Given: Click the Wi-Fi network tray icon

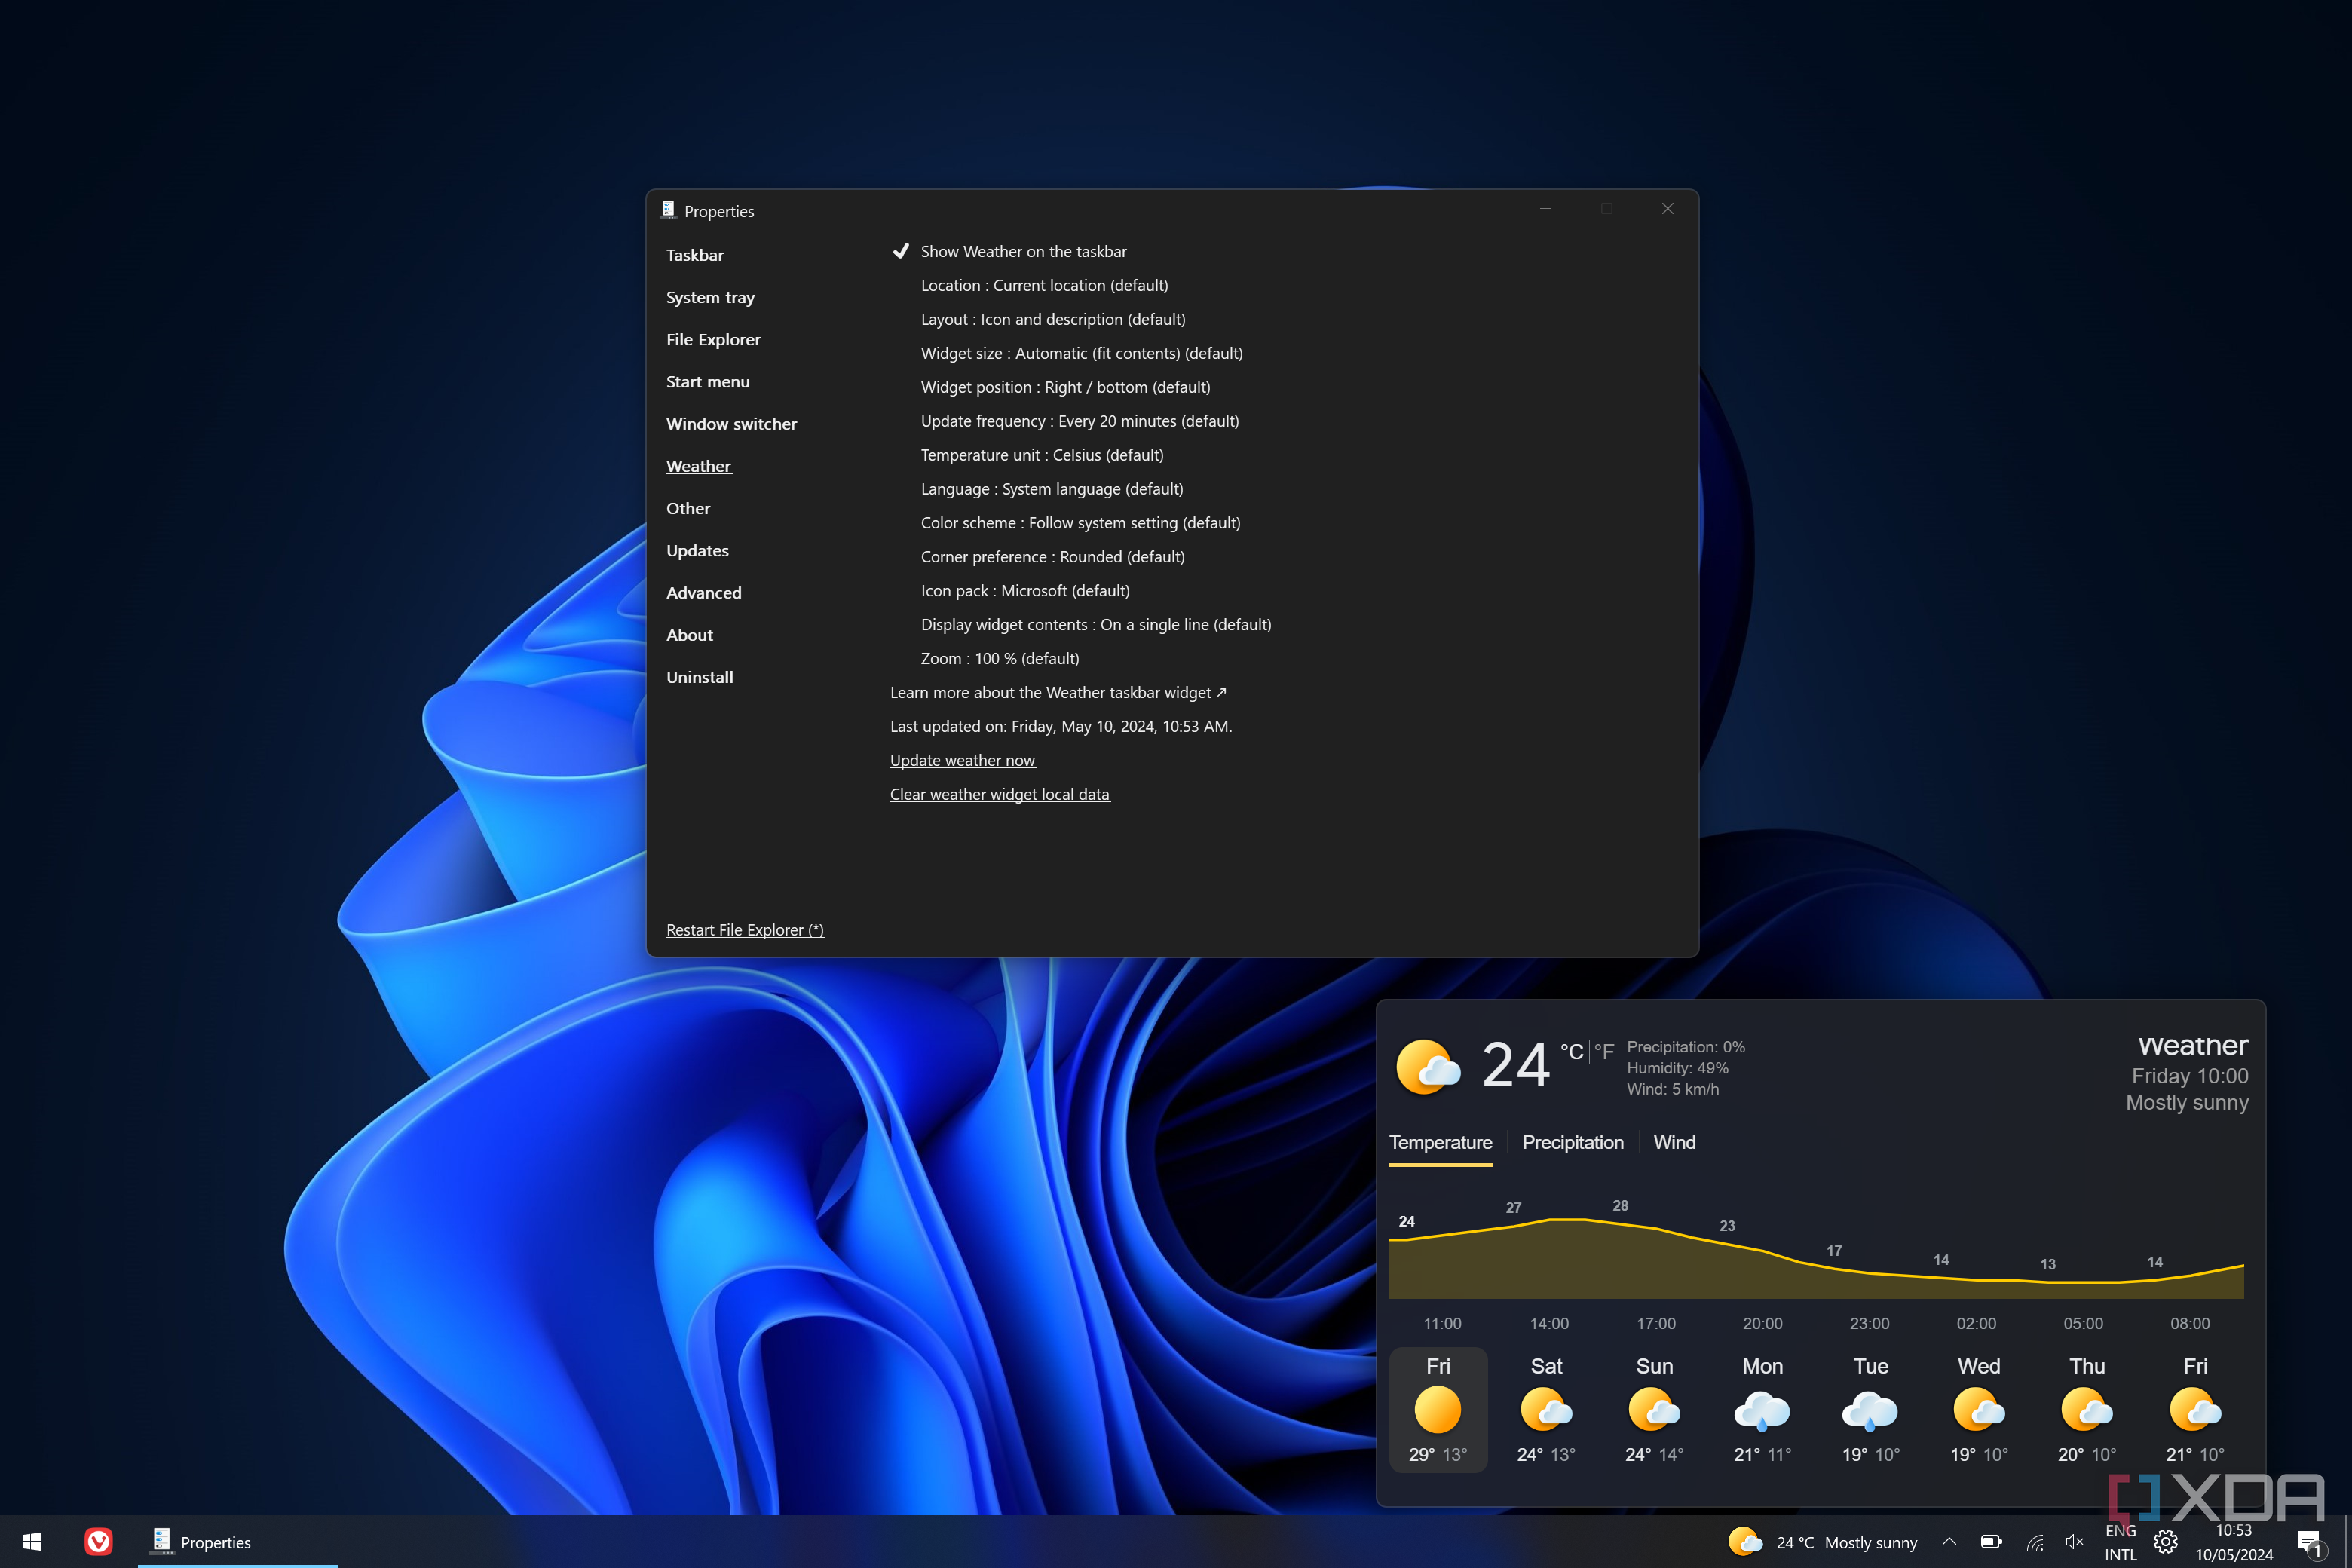Looking at the screenshot, I should [x=2034, y=1542].
